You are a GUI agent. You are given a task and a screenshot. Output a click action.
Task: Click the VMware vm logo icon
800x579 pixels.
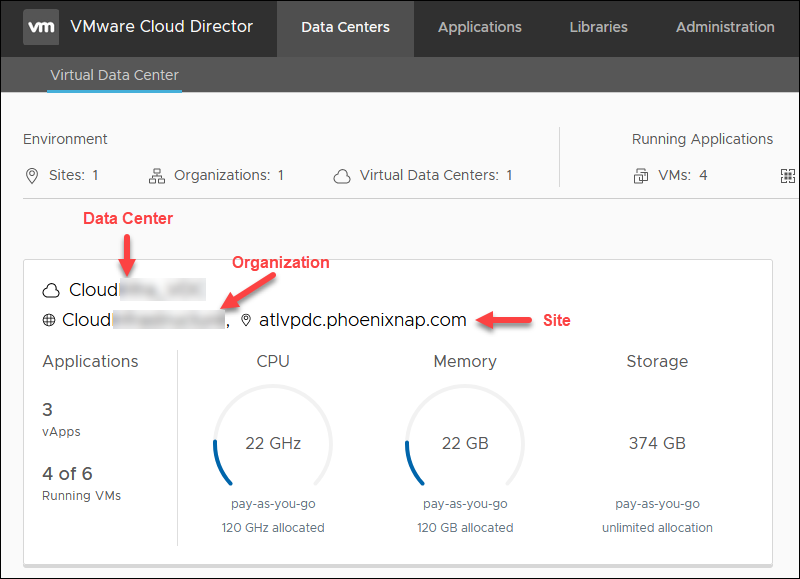coord(41,27)
